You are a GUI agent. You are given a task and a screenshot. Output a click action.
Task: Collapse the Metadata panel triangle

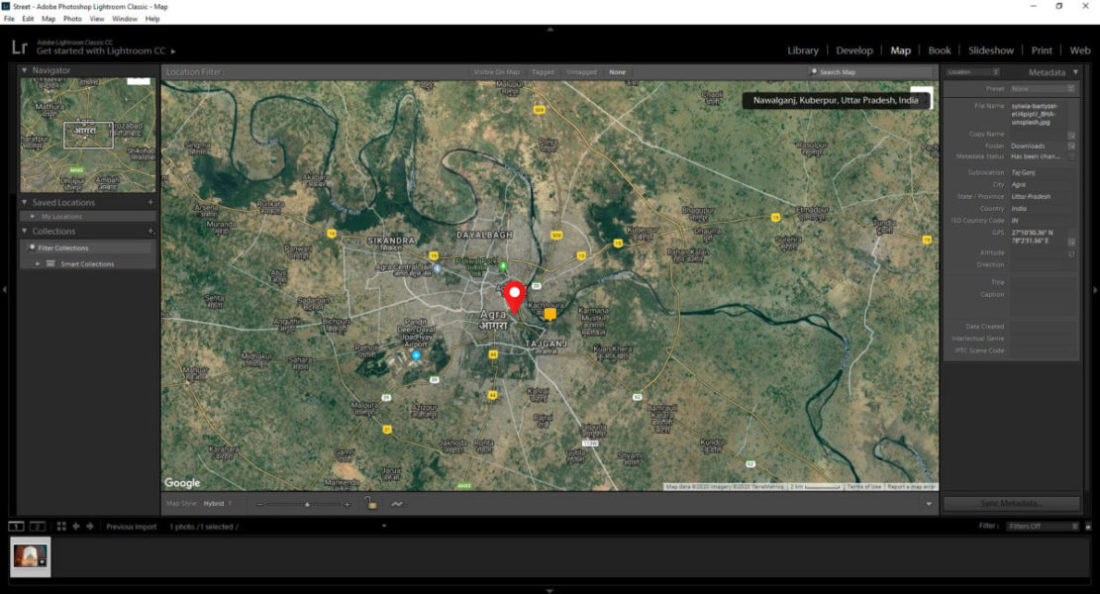(1075, 72)
